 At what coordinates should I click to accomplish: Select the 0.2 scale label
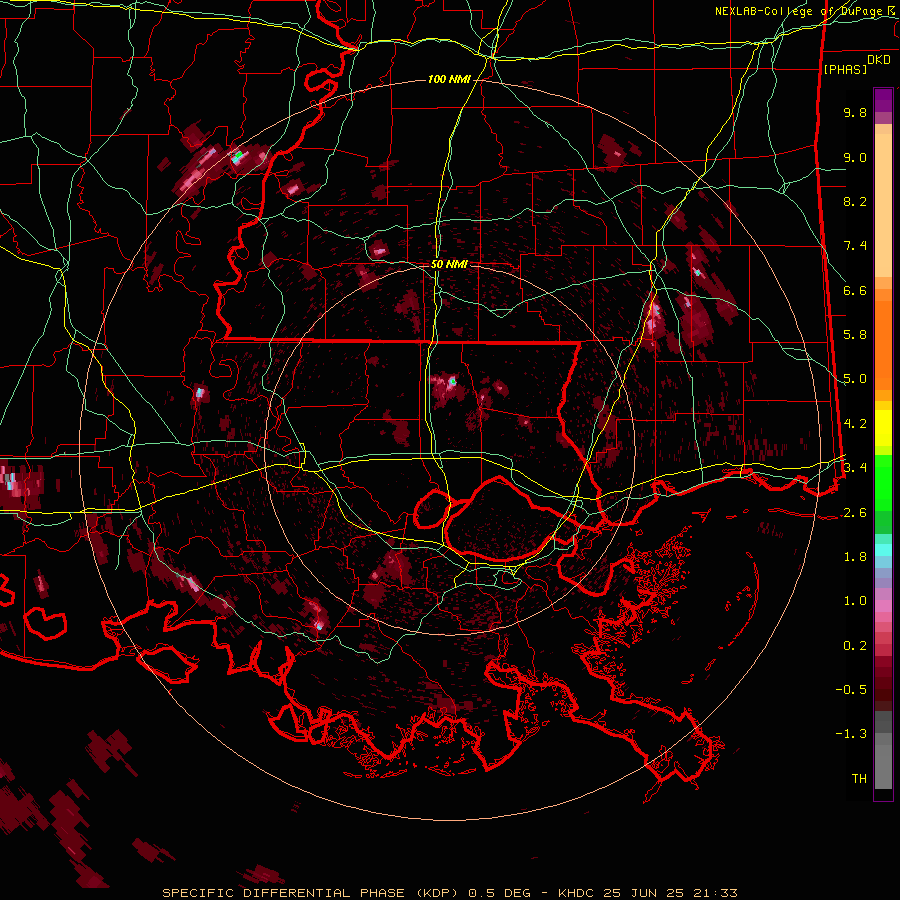tap(855, 646)
